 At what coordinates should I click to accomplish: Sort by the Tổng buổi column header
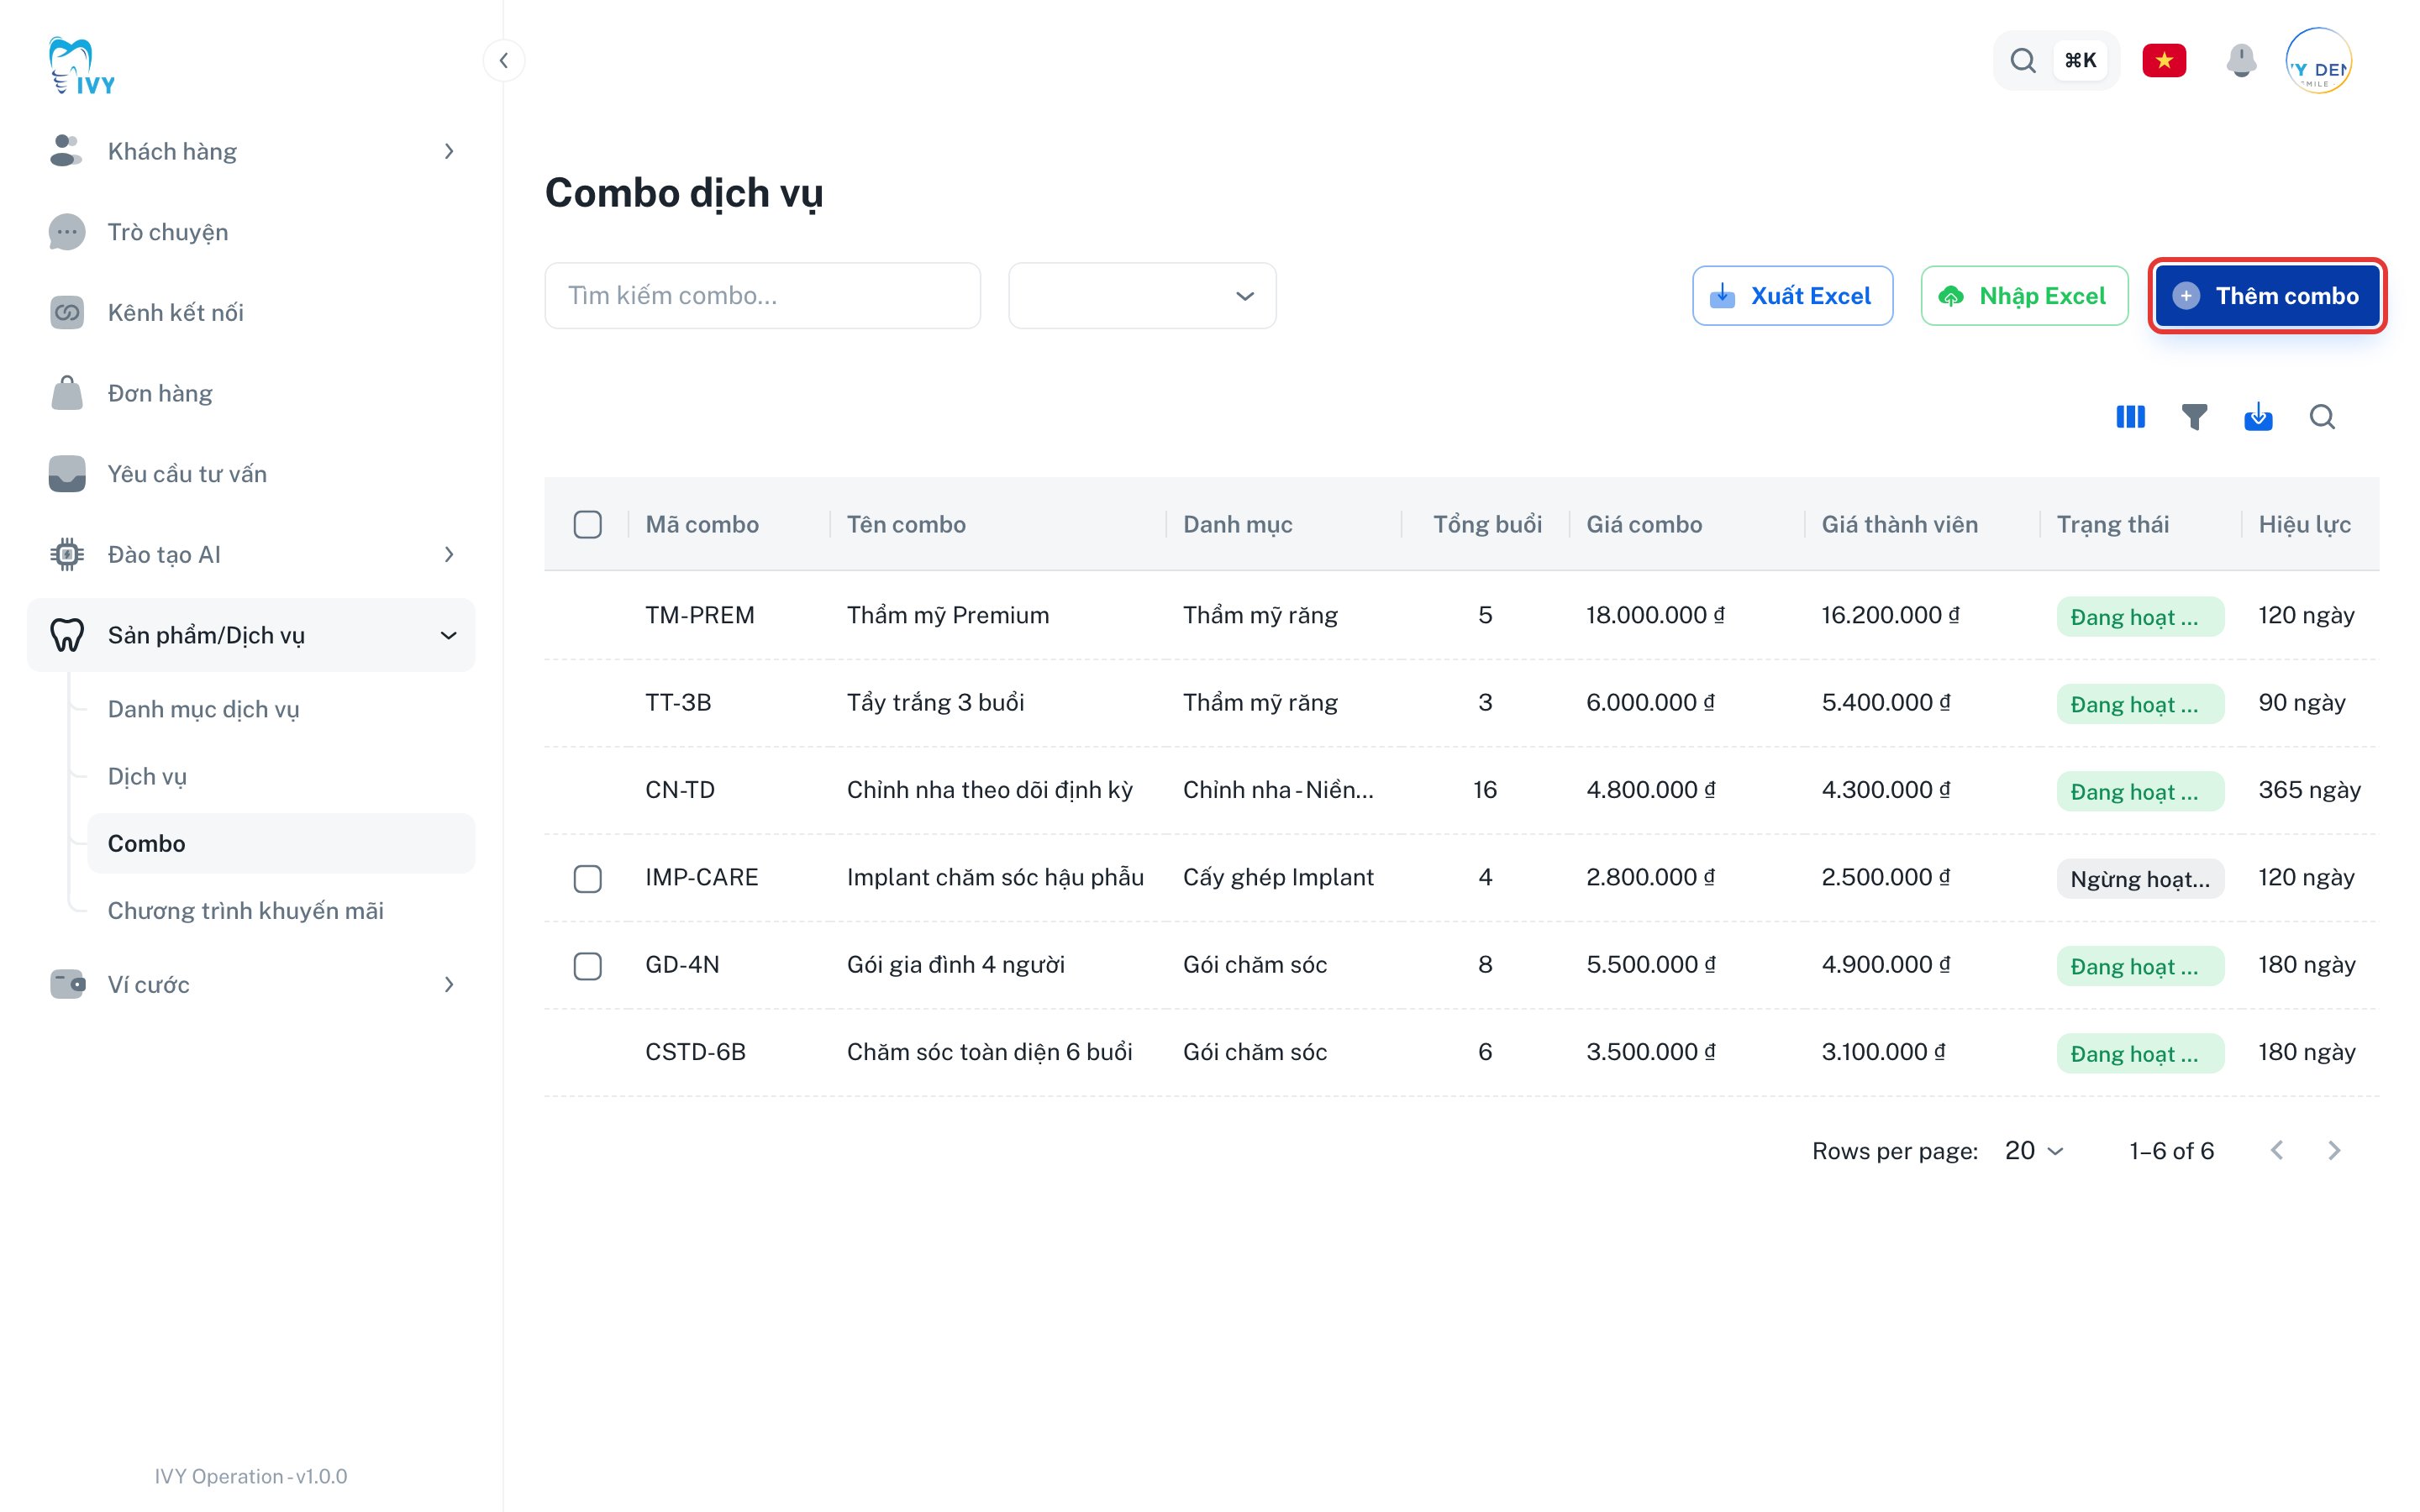coord(1487,524)
